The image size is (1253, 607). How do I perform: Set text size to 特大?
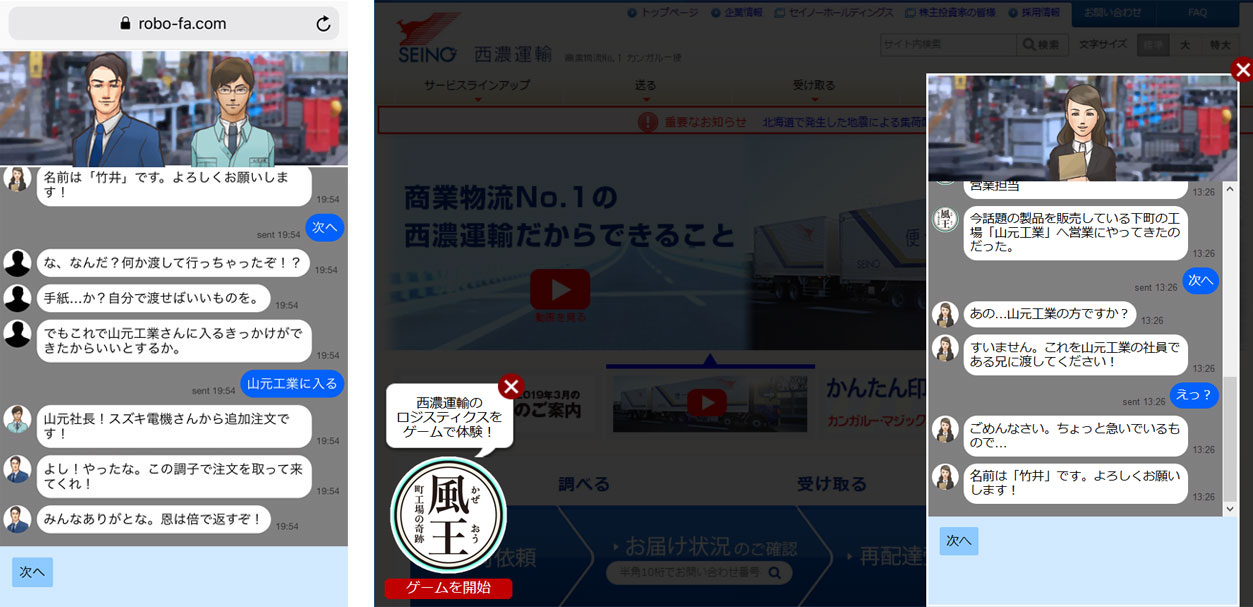(x=1219, y=45)
